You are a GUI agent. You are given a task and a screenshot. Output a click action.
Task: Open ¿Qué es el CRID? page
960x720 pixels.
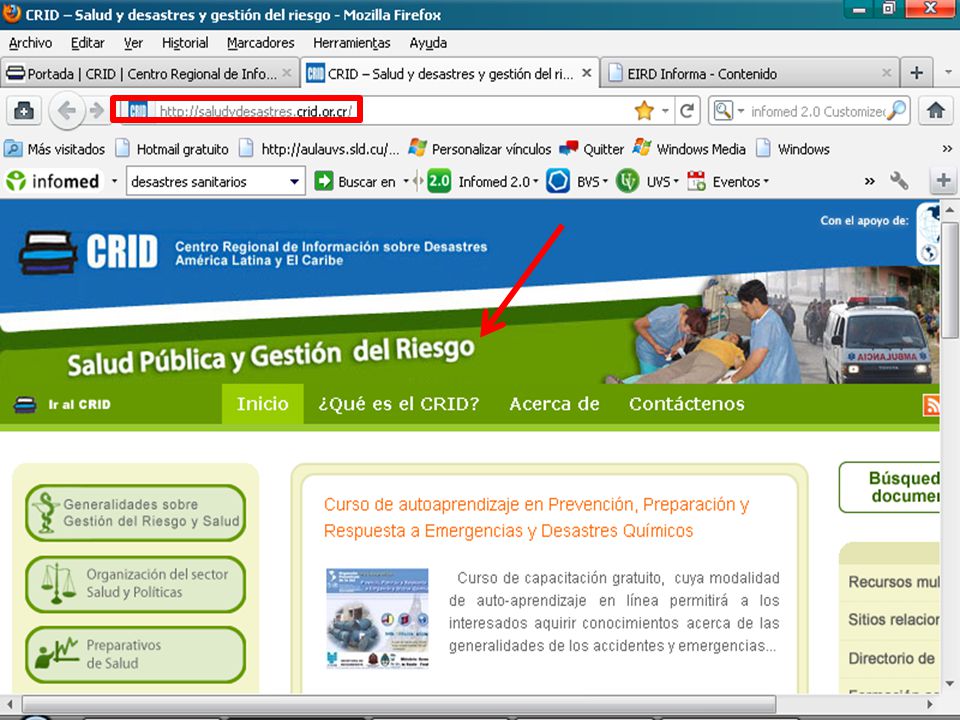coord(399,404)
